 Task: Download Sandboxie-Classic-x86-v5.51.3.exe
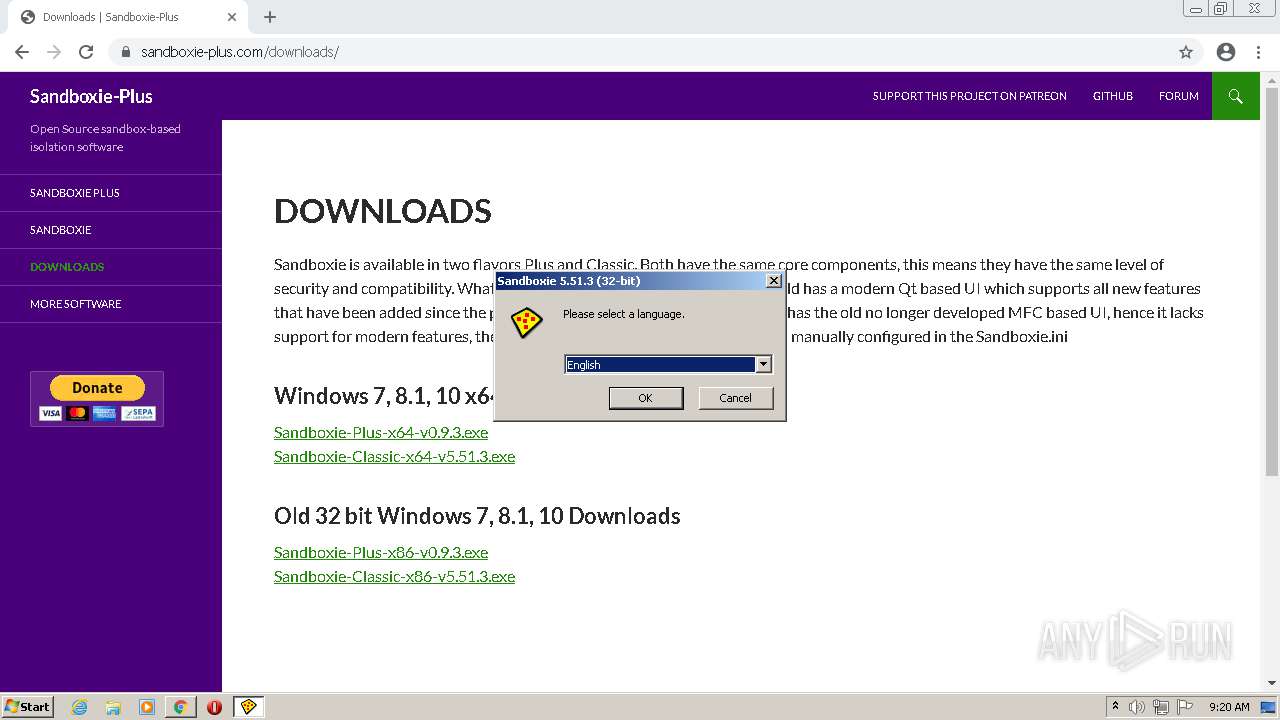394,577
